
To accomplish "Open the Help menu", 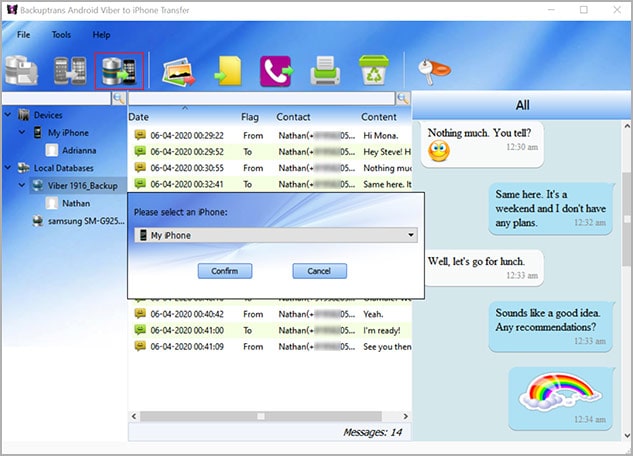I will (x=101, y=35).
